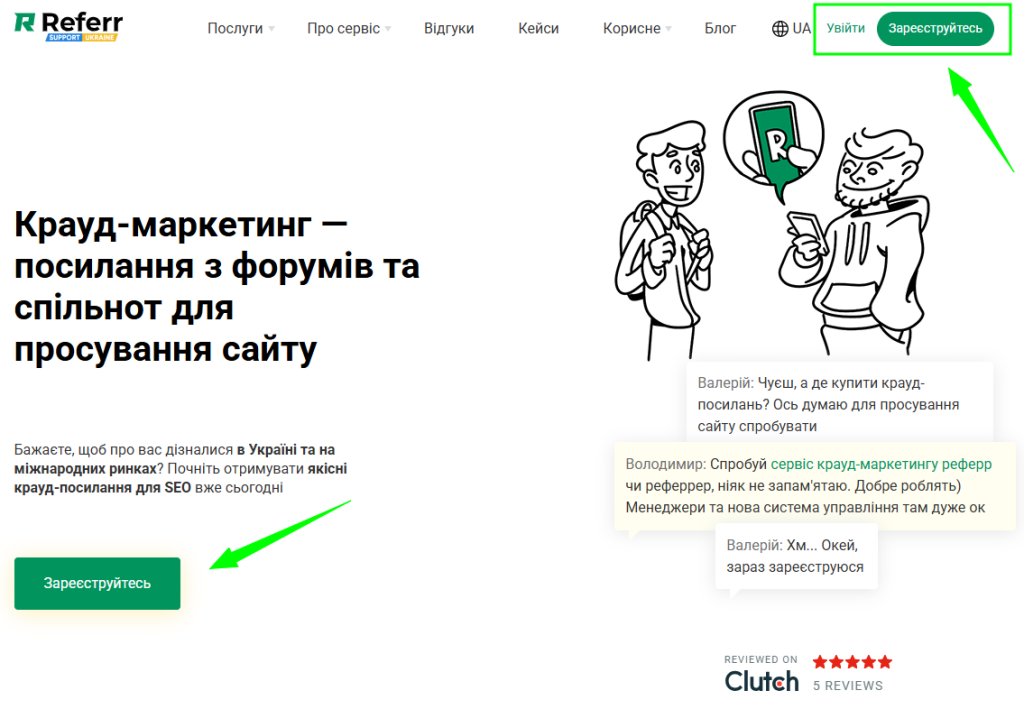
Task: Open the Відгуки menu item
Action: pyautogui.click(x=449, y=29)
